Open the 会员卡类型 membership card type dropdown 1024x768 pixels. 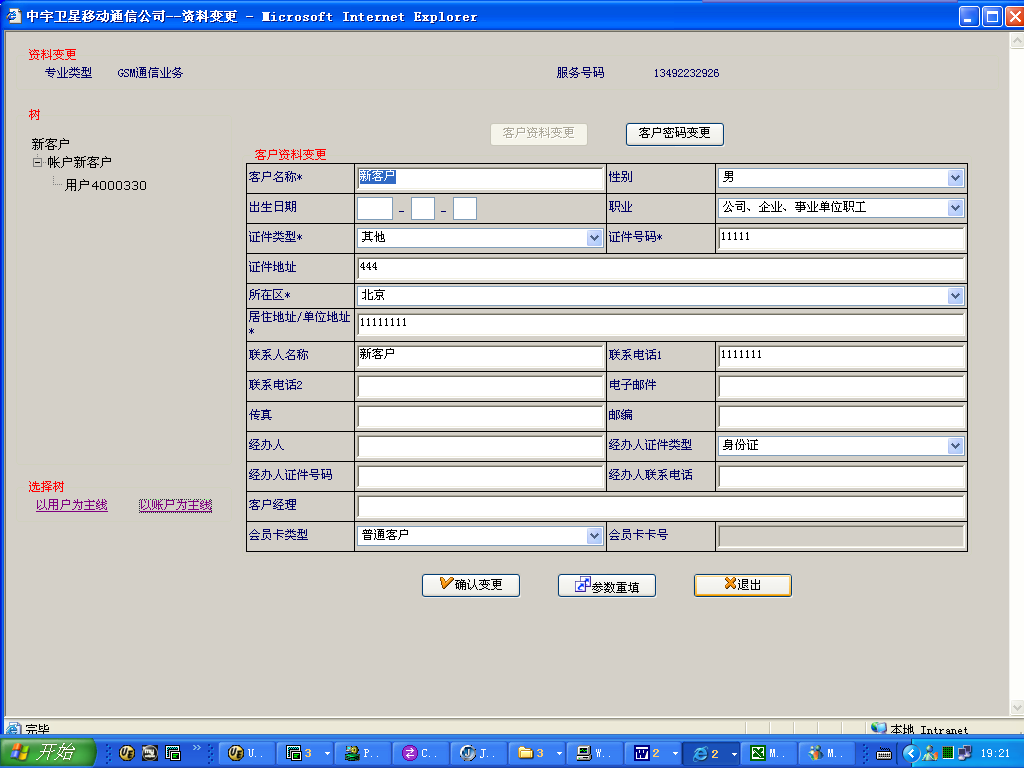coord(594,536)
